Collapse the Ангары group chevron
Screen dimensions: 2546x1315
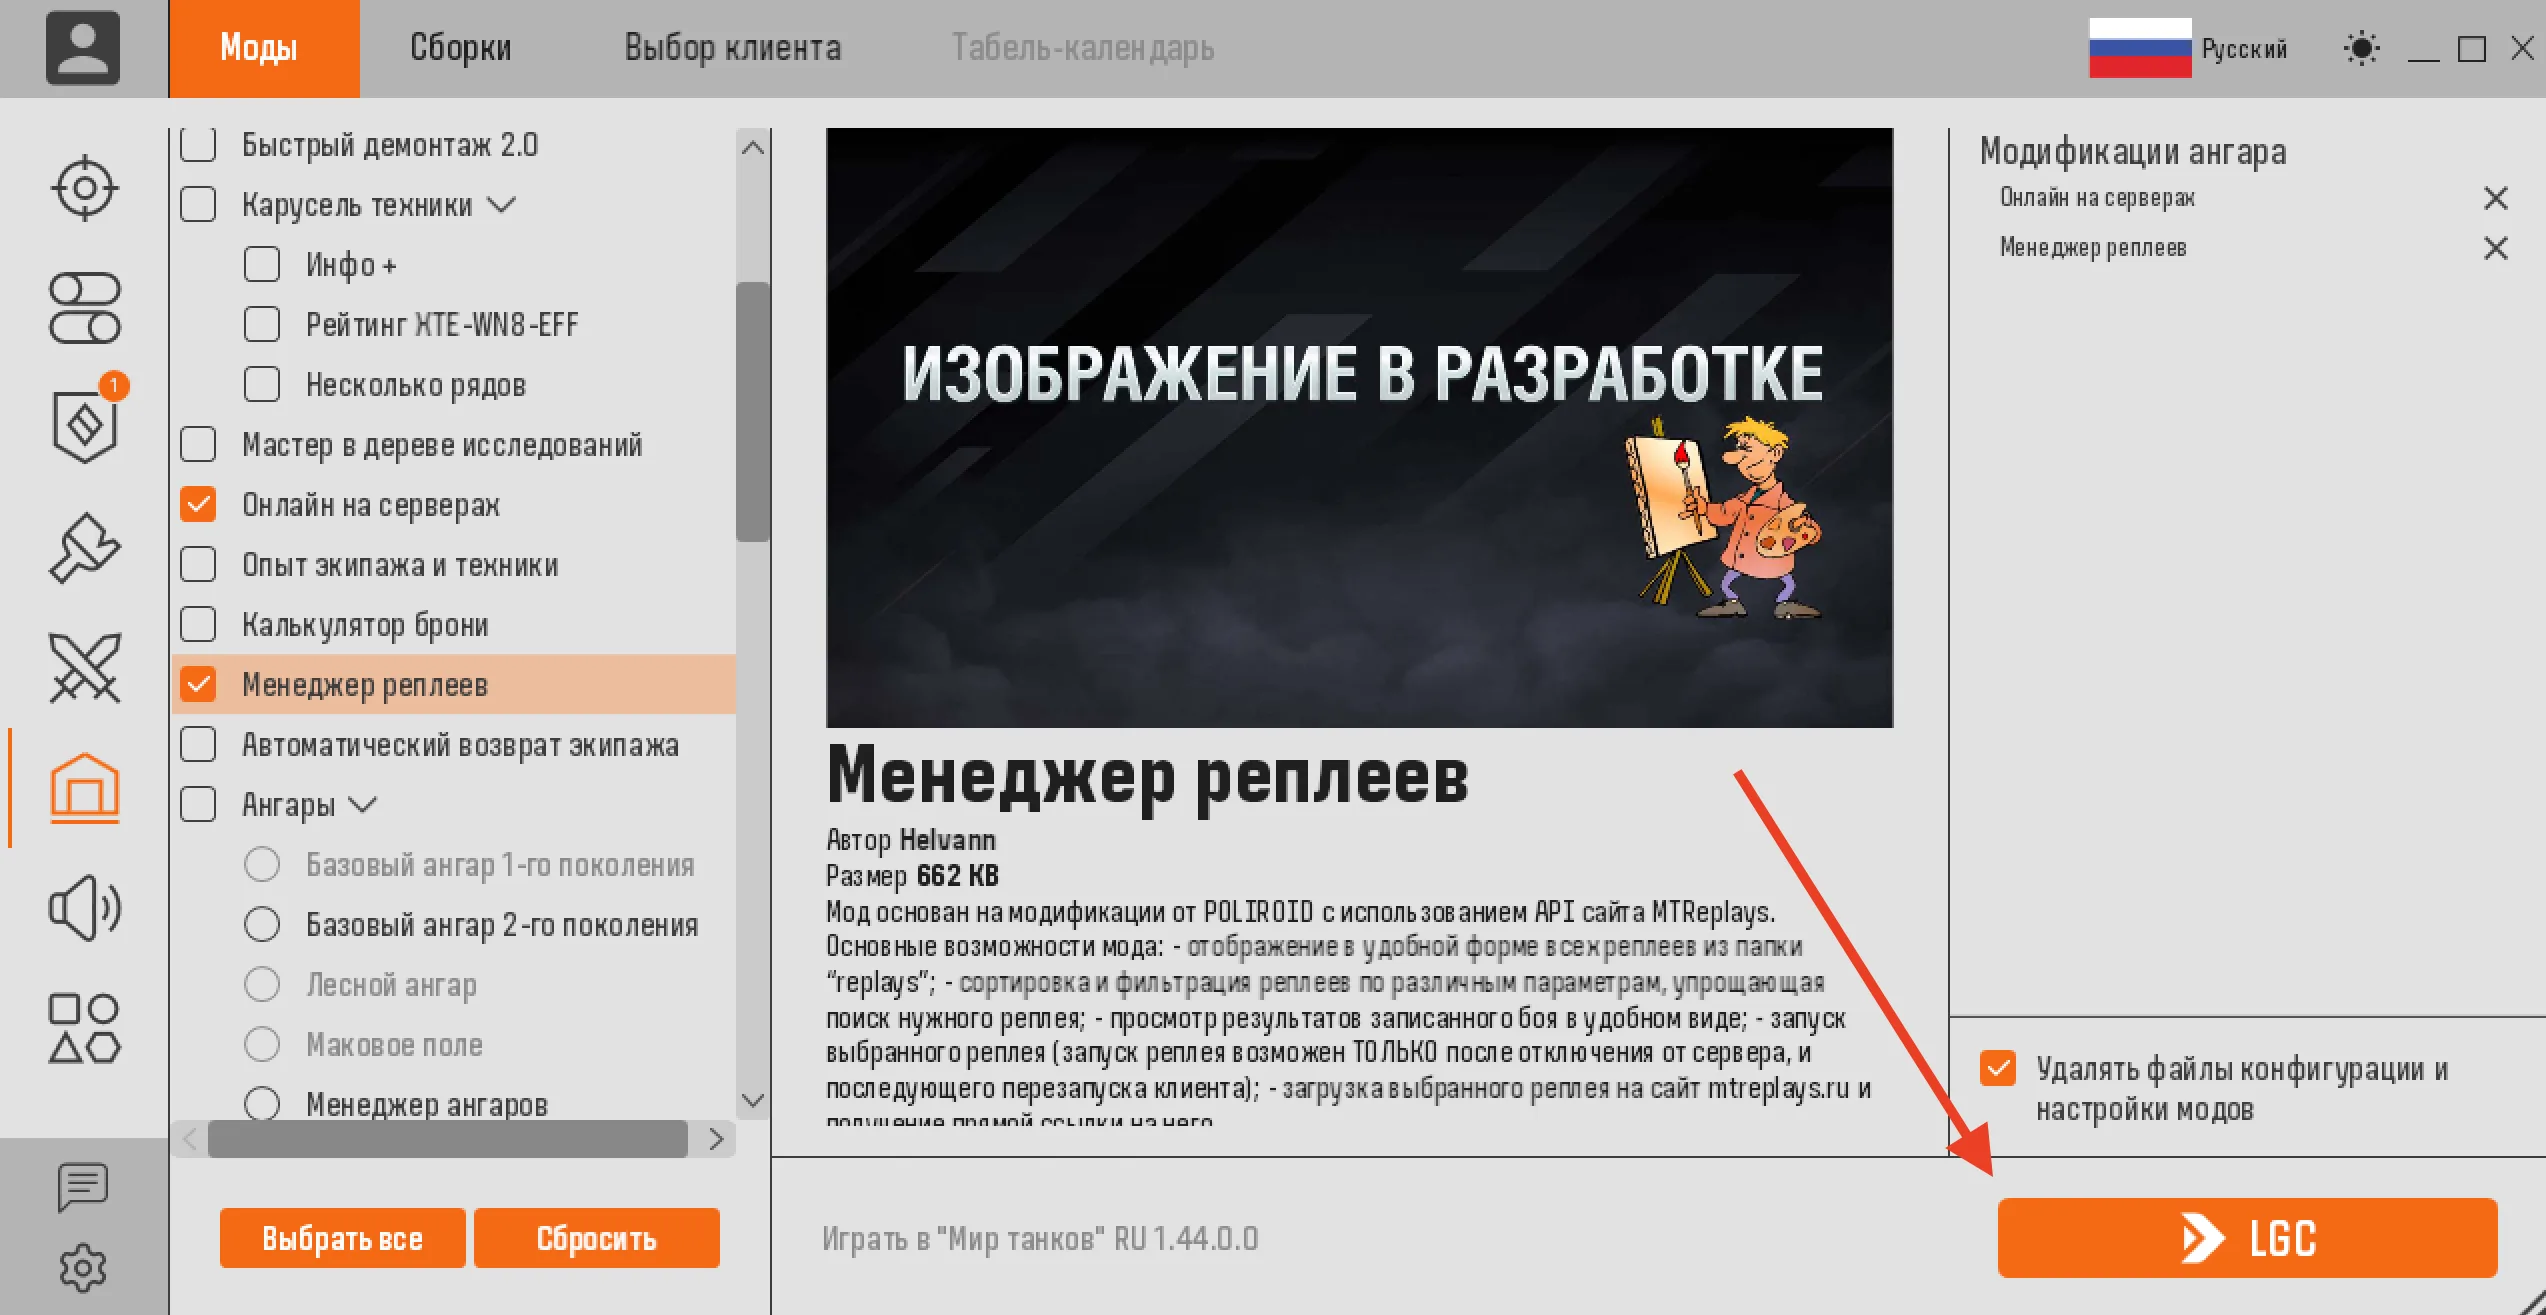pos(362,805)
